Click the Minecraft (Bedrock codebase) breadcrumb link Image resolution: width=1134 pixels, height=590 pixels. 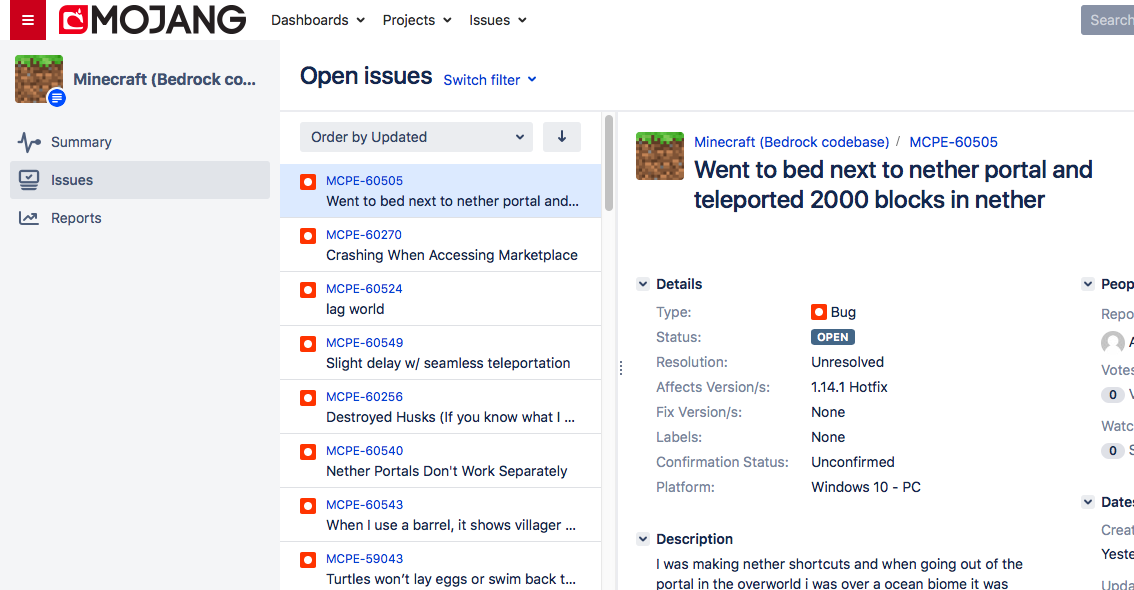(x=791, y=142)
